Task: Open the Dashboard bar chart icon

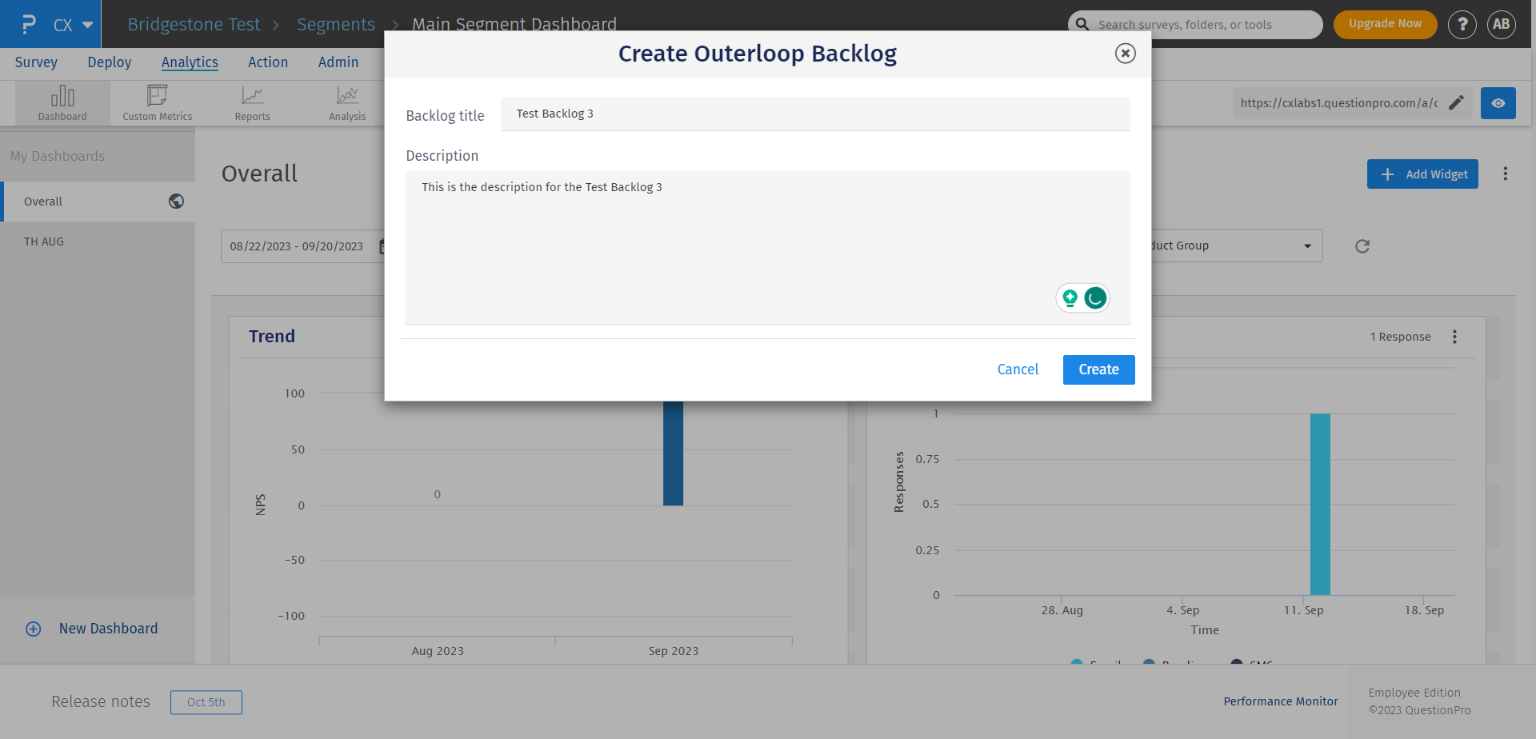Action: (x=63, y=97)
